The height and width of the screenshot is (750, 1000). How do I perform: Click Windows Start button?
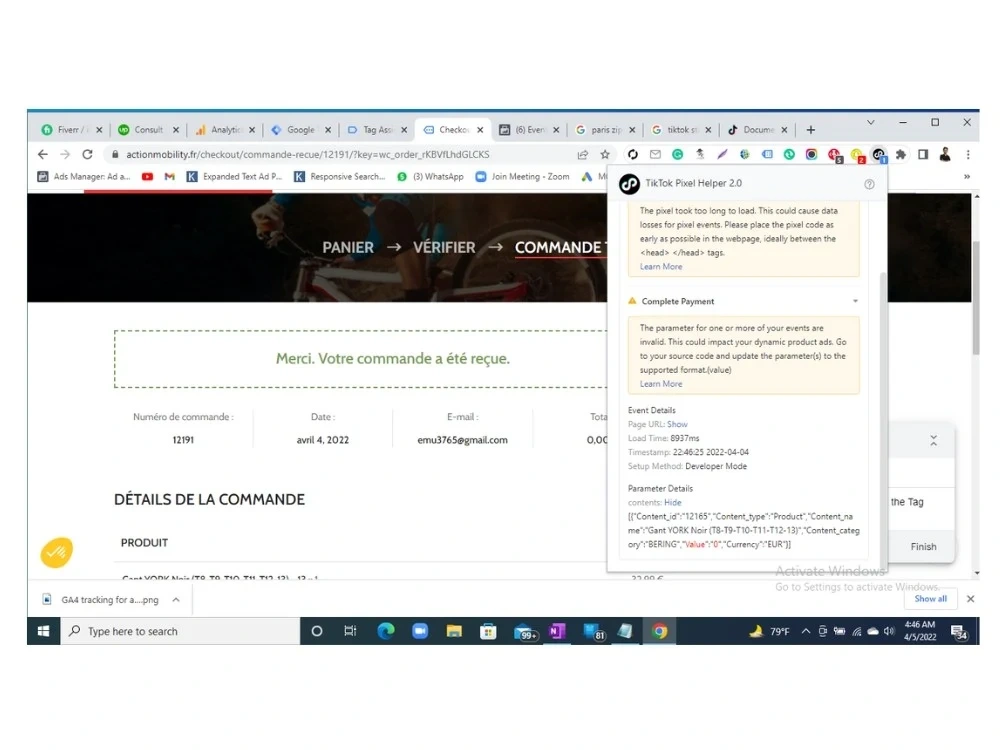43,631
